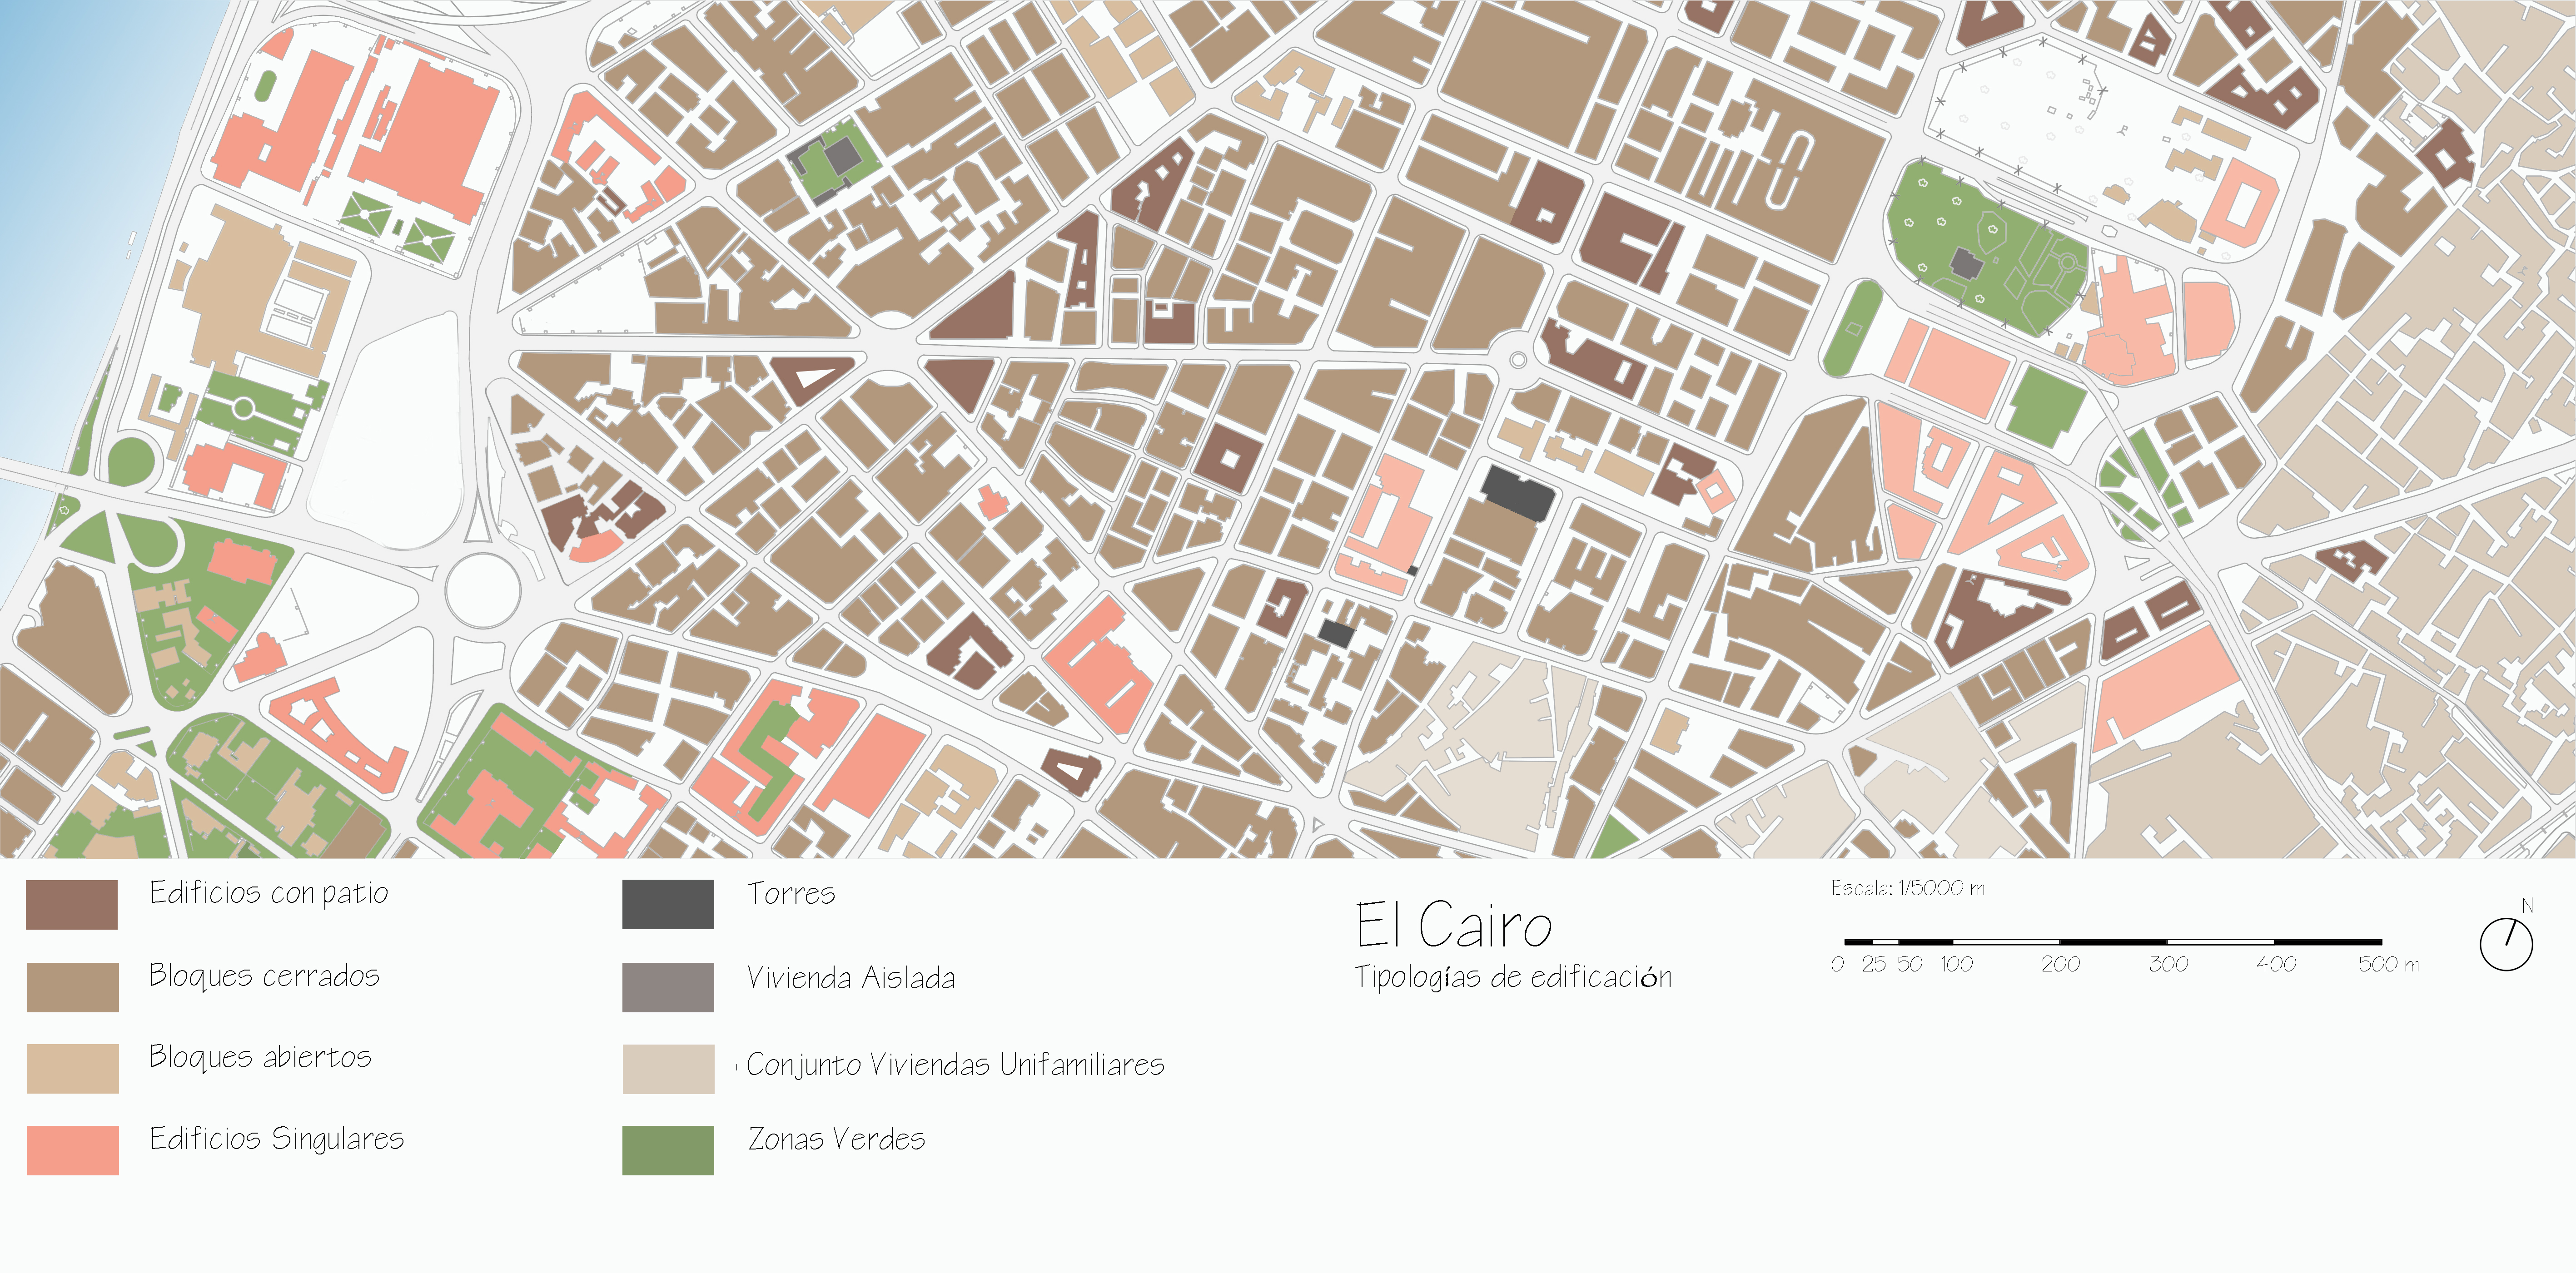Click the 'Bloques cerrados' legend label

264,975
